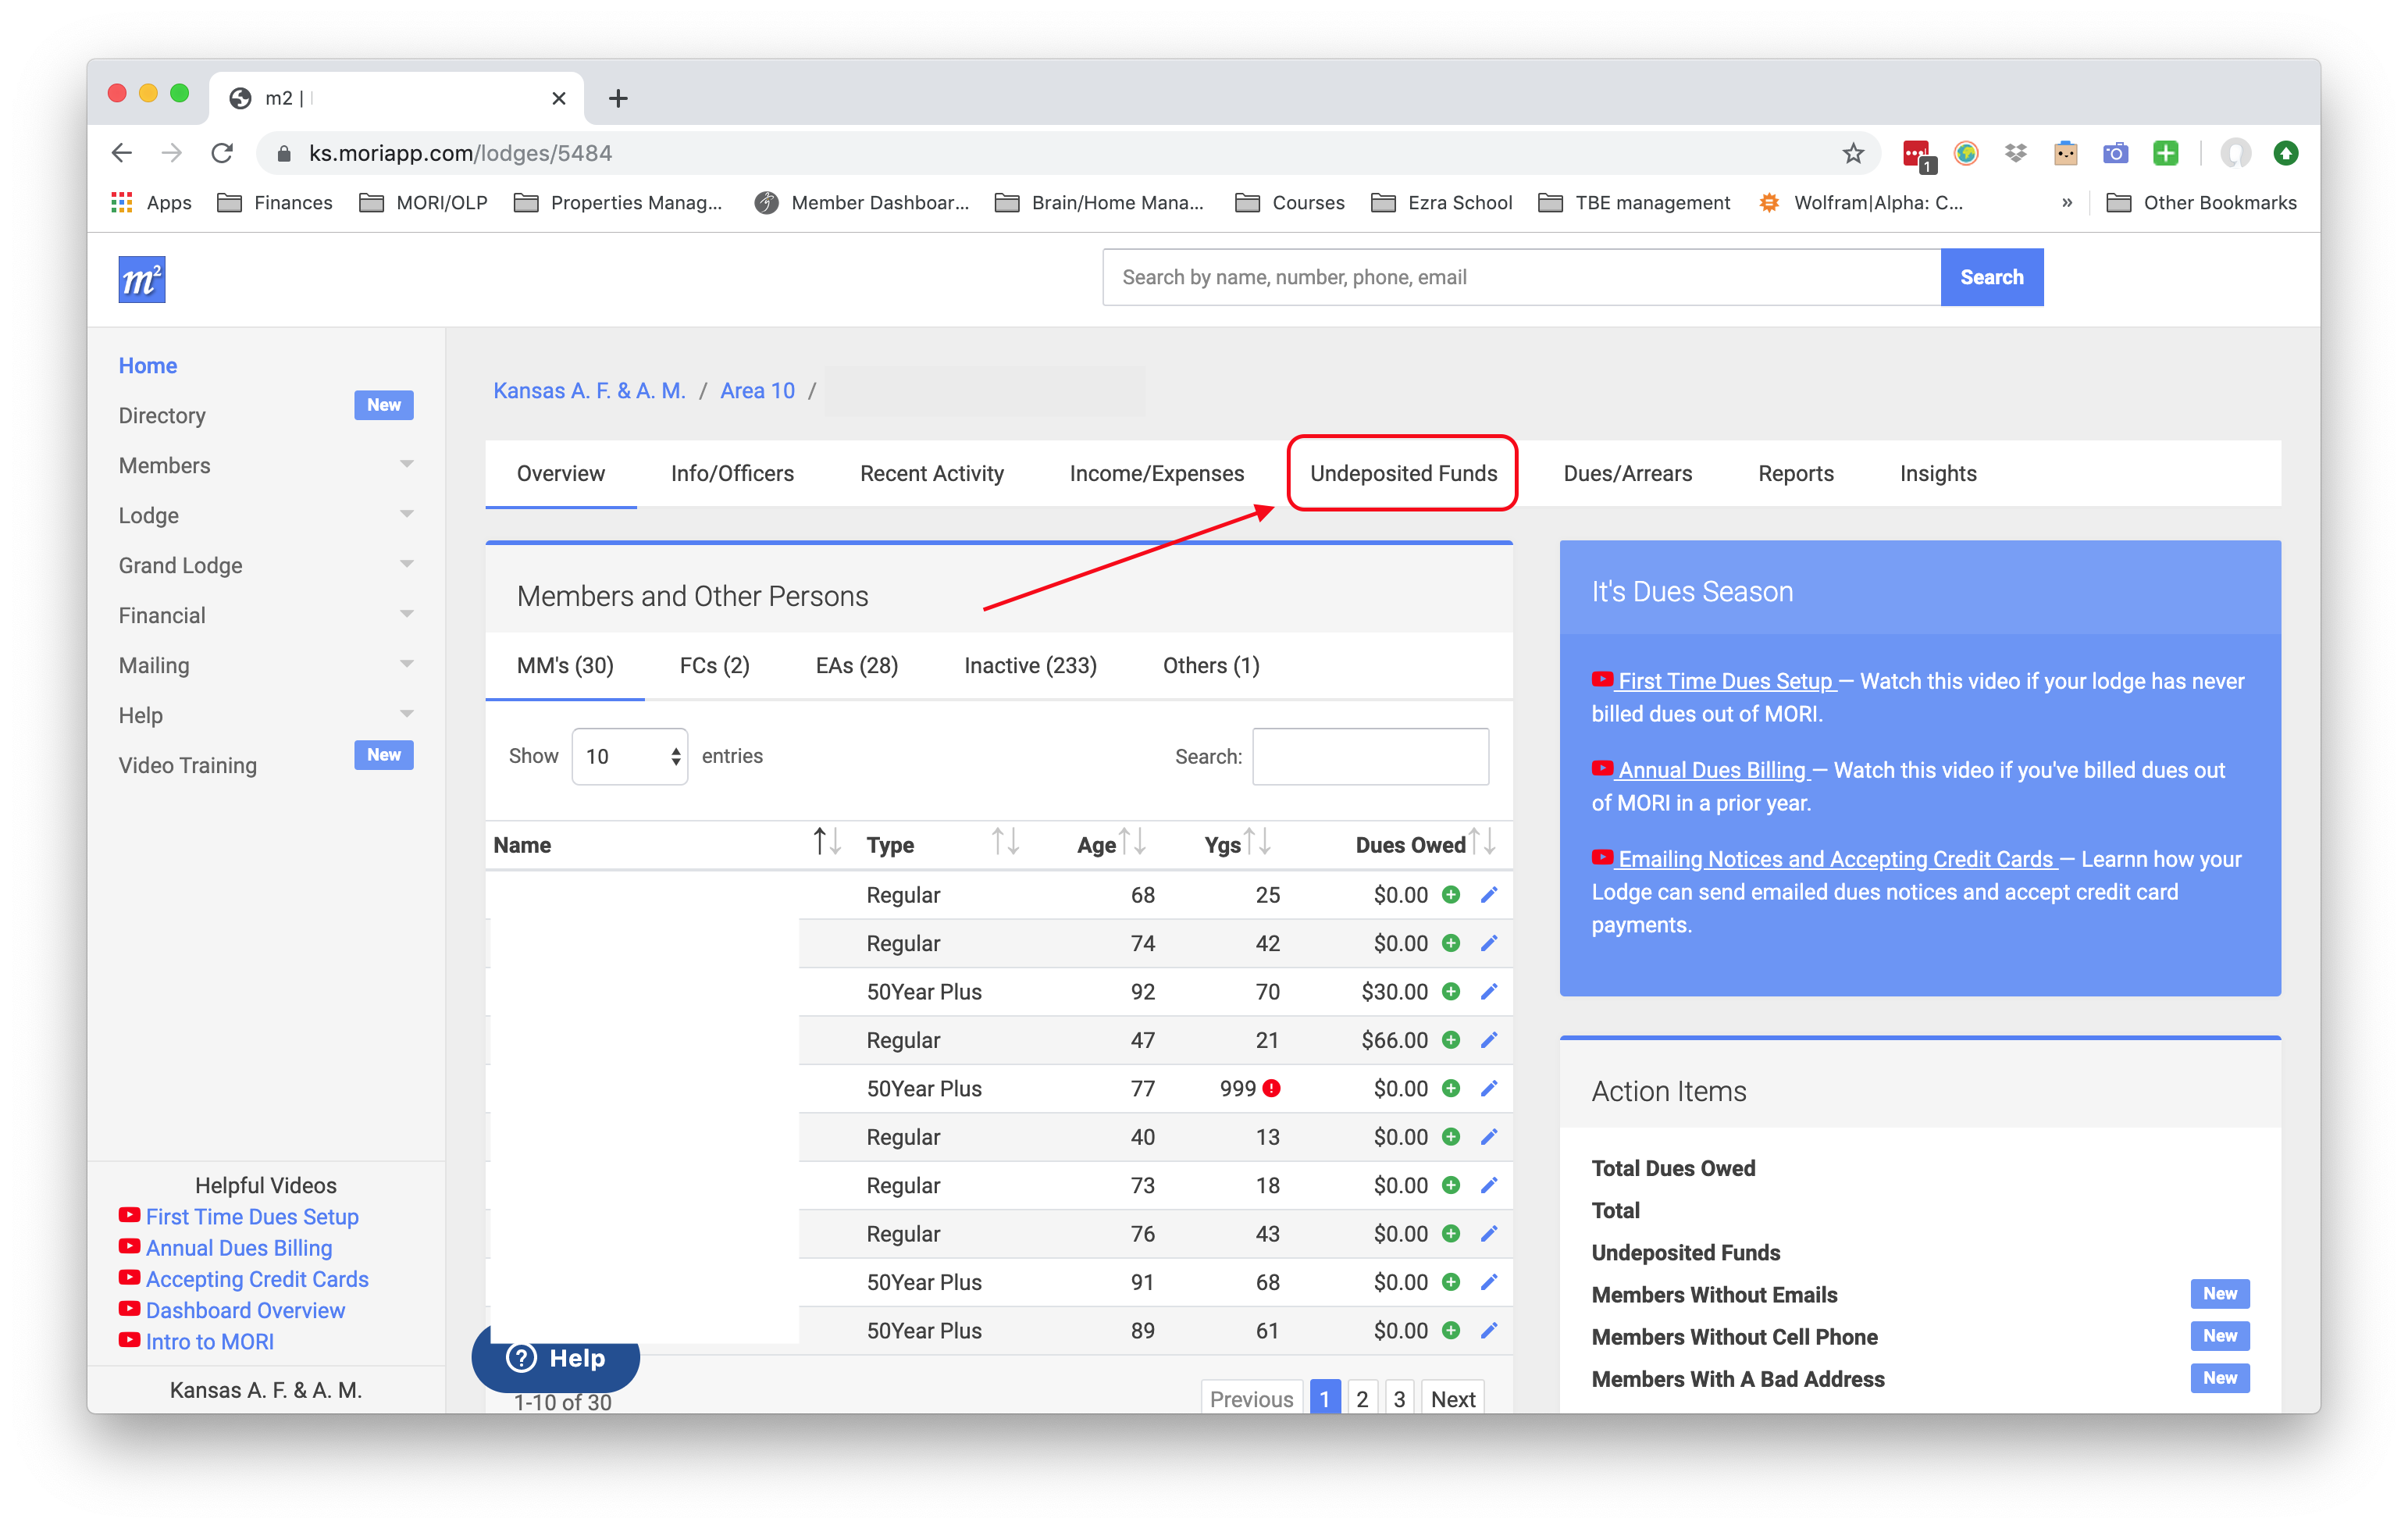This screenshot has height=1529, width=2408.
Task: Click green plus icon on $30.00 row
Action: (x=1450, y=991)
